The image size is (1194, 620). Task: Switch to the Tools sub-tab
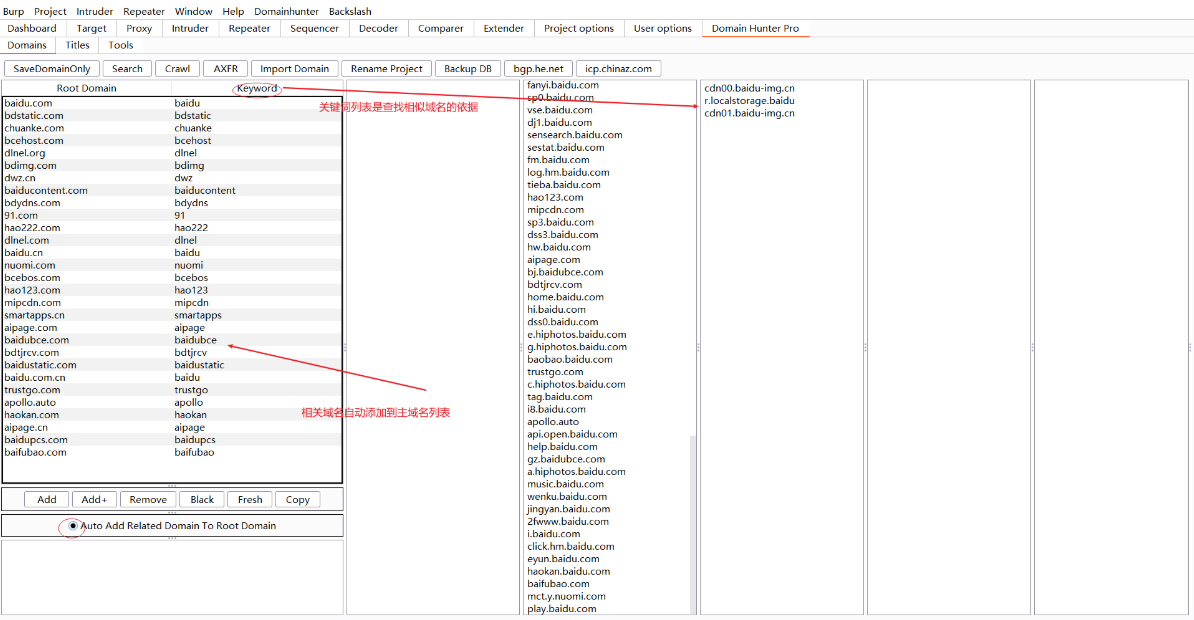point(120,45)
